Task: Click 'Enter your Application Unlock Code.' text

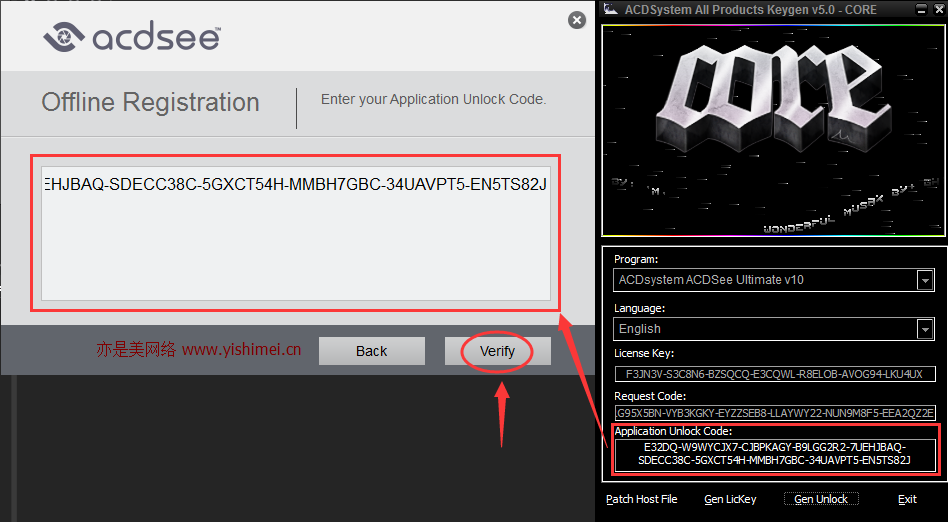Action: click(433, 99)
